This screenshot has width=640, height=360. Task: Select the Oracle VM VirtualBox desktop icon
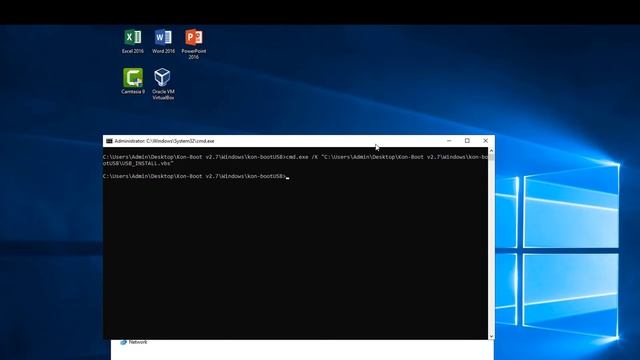click(163, 84)
